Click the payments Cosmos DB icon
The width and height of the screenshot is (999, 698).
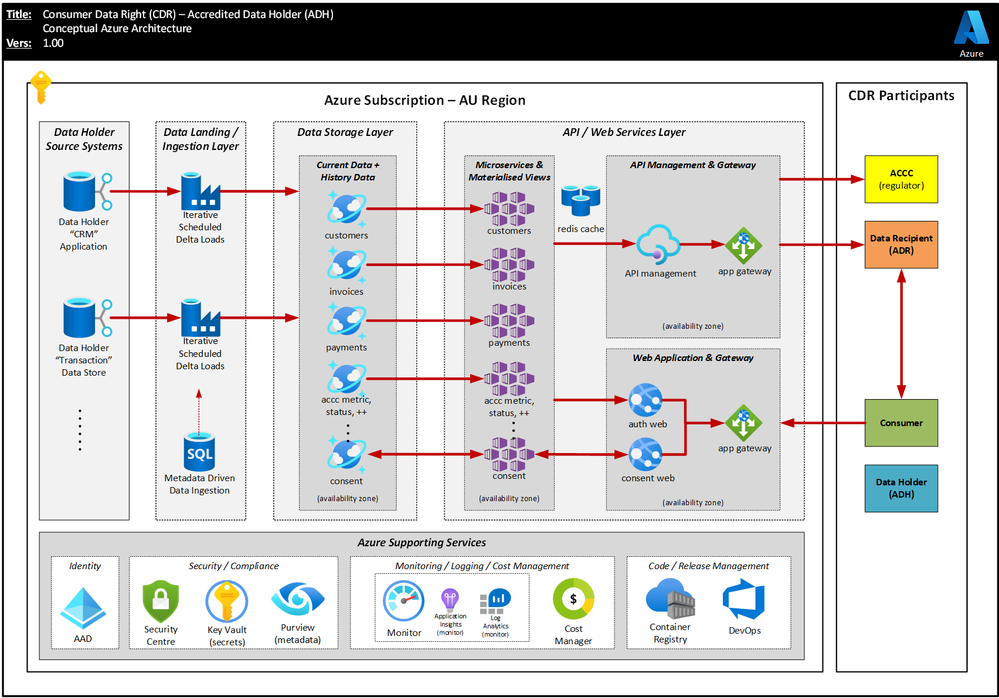(347, 321)
